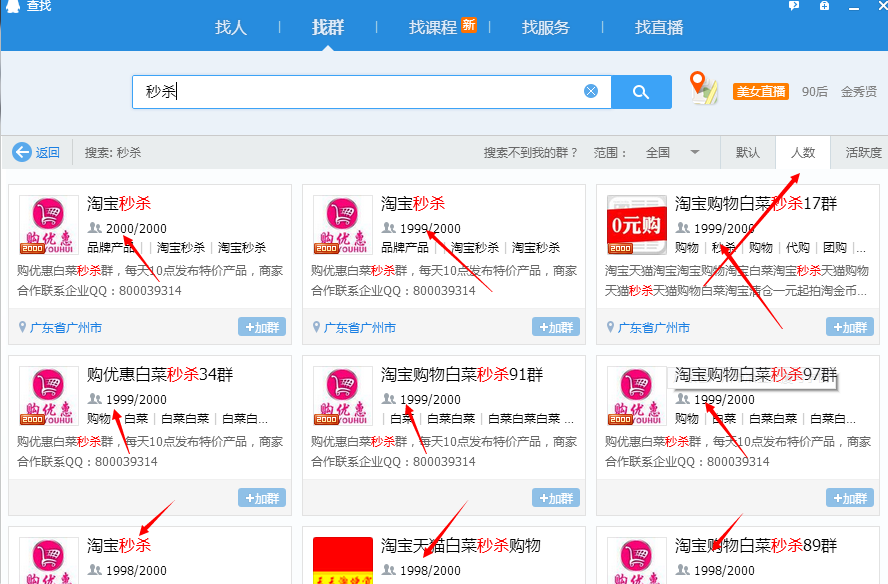This screenshot has height=584, width=888.
Task: Open the 淘宝购物白菜秒杀17群 group title
Action: point(755,203)
